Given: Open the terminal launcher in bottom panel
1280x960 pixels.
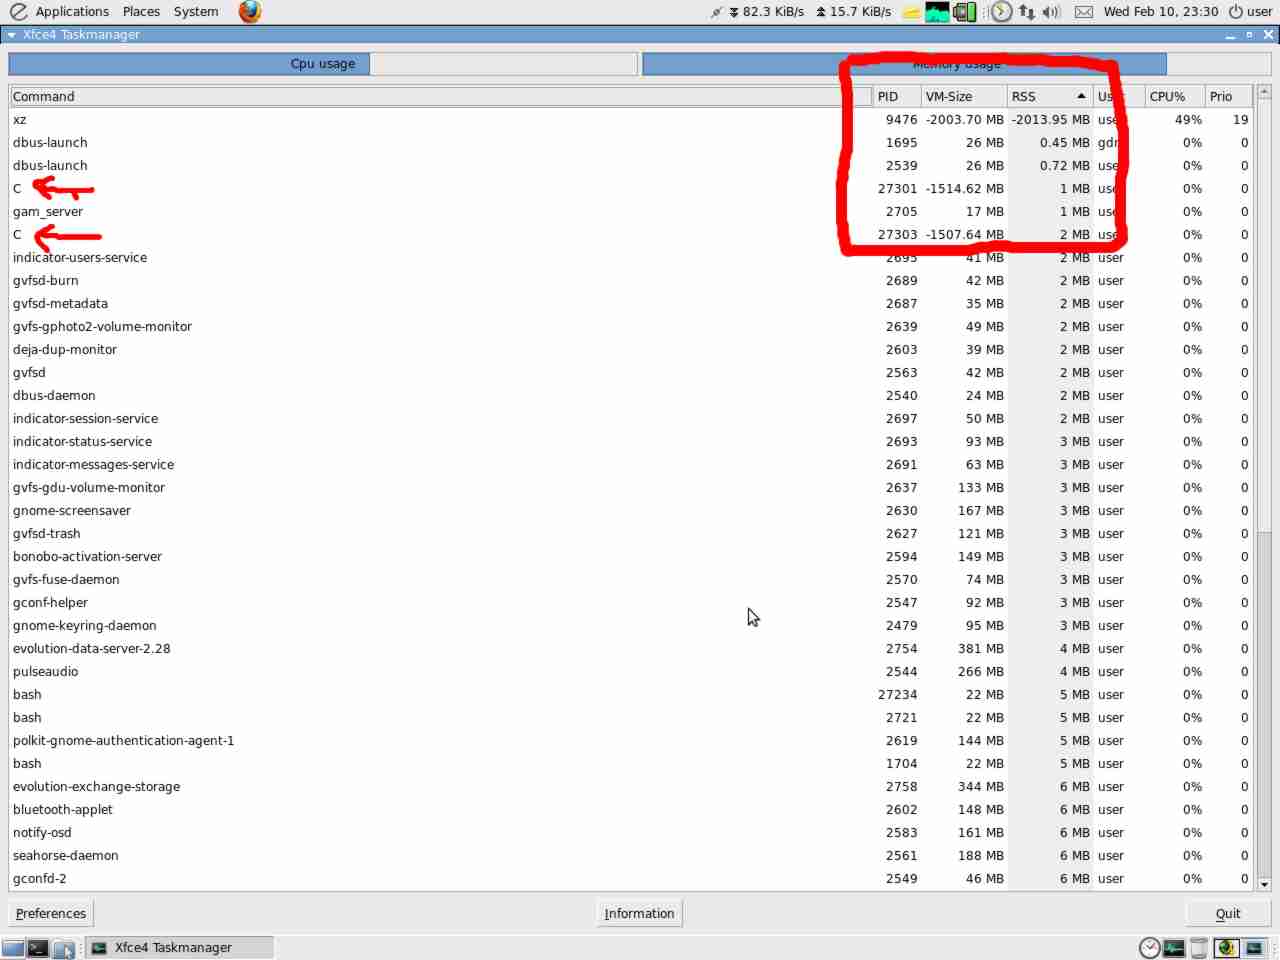Looking at the screenshot, I should tap(38, 948).
